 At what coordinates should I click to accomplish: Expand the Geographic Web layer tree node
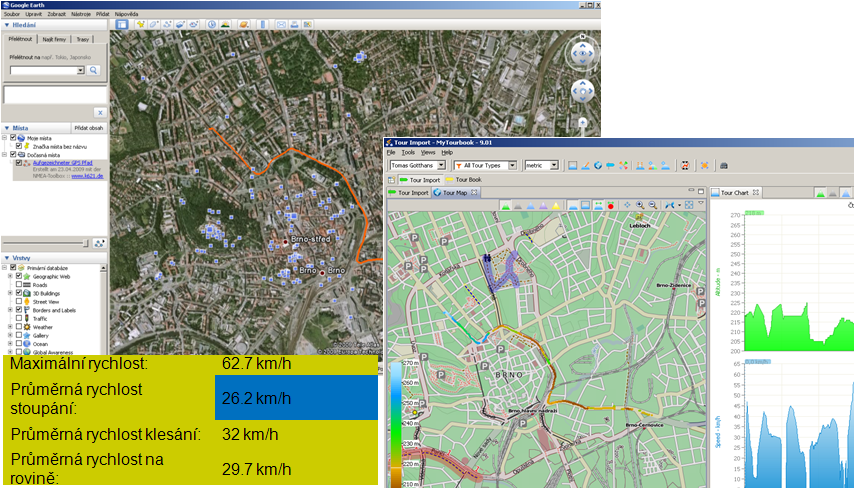[x=10, y=276]
